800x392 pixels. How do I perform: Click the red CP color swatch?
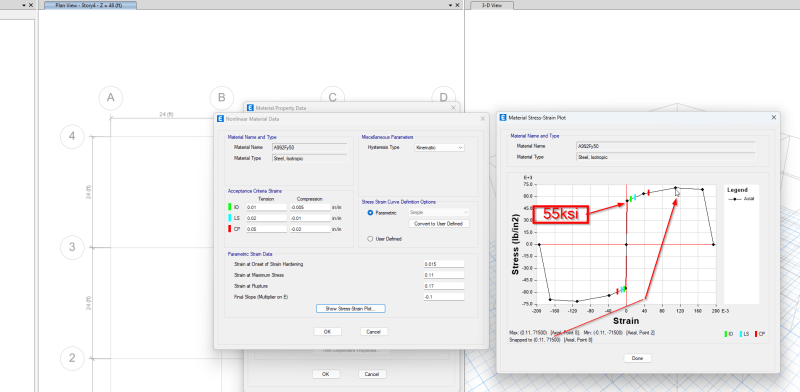click(x=230, y=229)
